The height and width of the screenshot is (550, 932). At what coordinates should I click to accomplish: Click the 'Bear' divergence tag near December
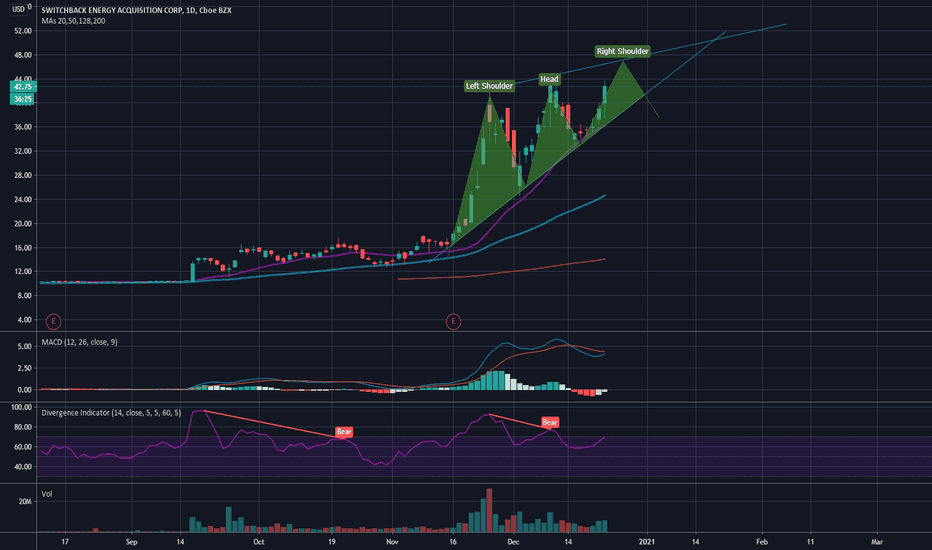550,423
